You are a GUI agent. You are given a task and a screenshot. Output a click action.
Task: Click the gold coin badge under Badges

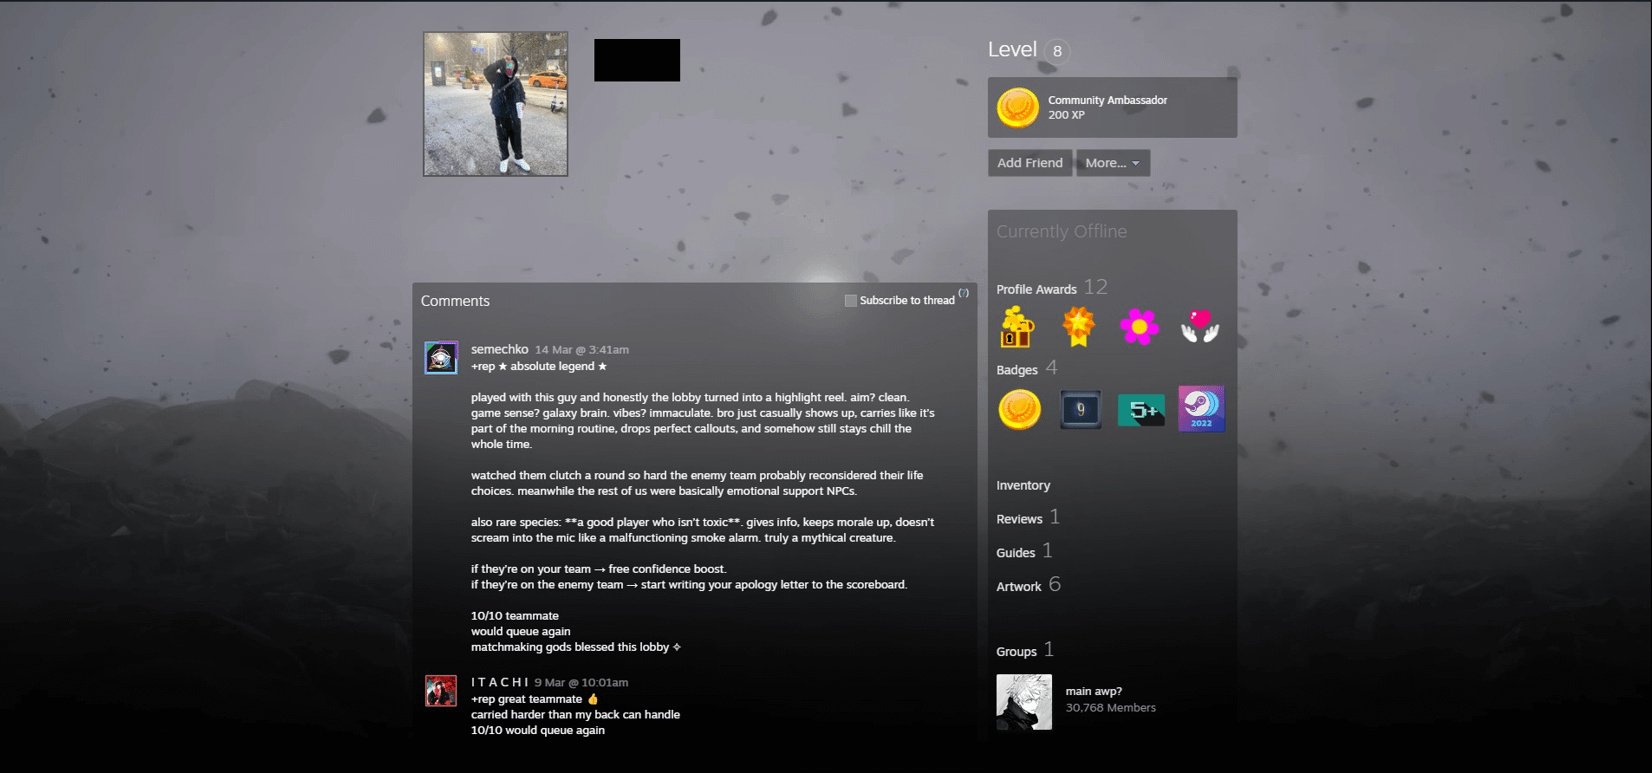click(1019, 409)
